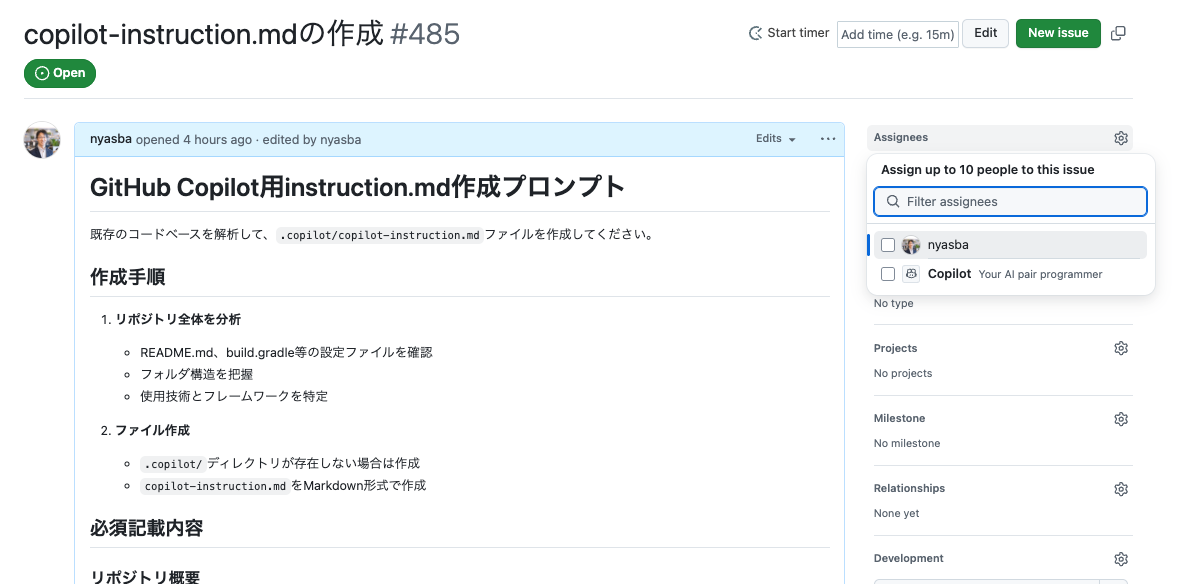Click the Add time input field
Viewport: 1194px width, 584px height.
point(897,33)
